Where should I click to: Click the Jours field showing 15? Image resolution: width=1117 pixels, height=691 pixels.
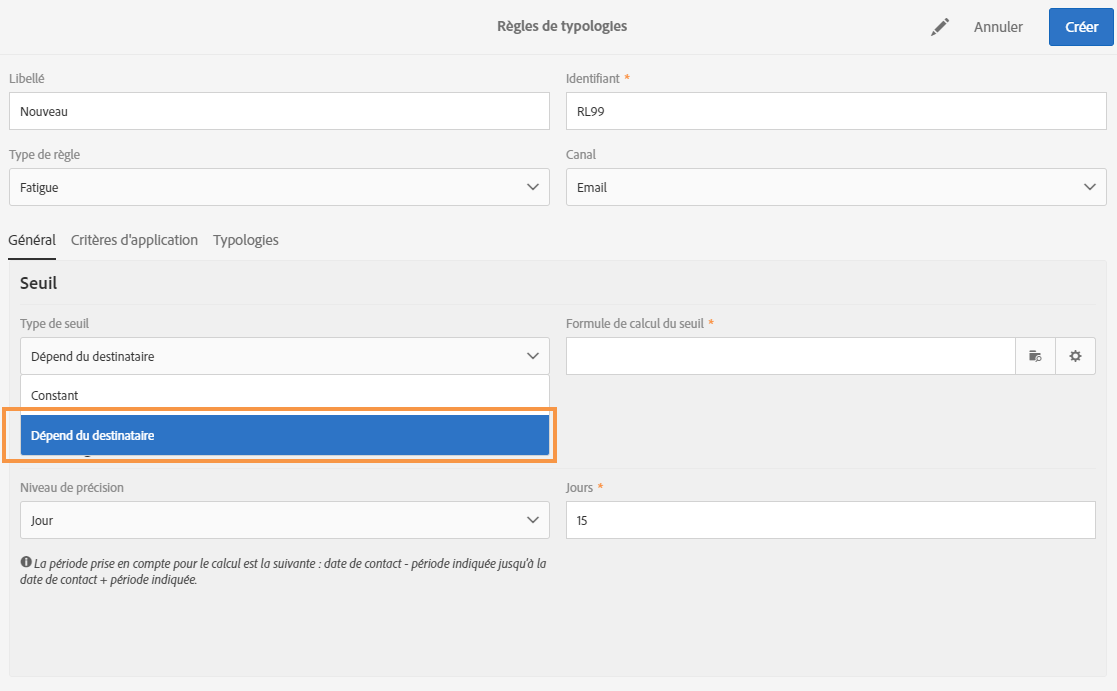(830, 520)
